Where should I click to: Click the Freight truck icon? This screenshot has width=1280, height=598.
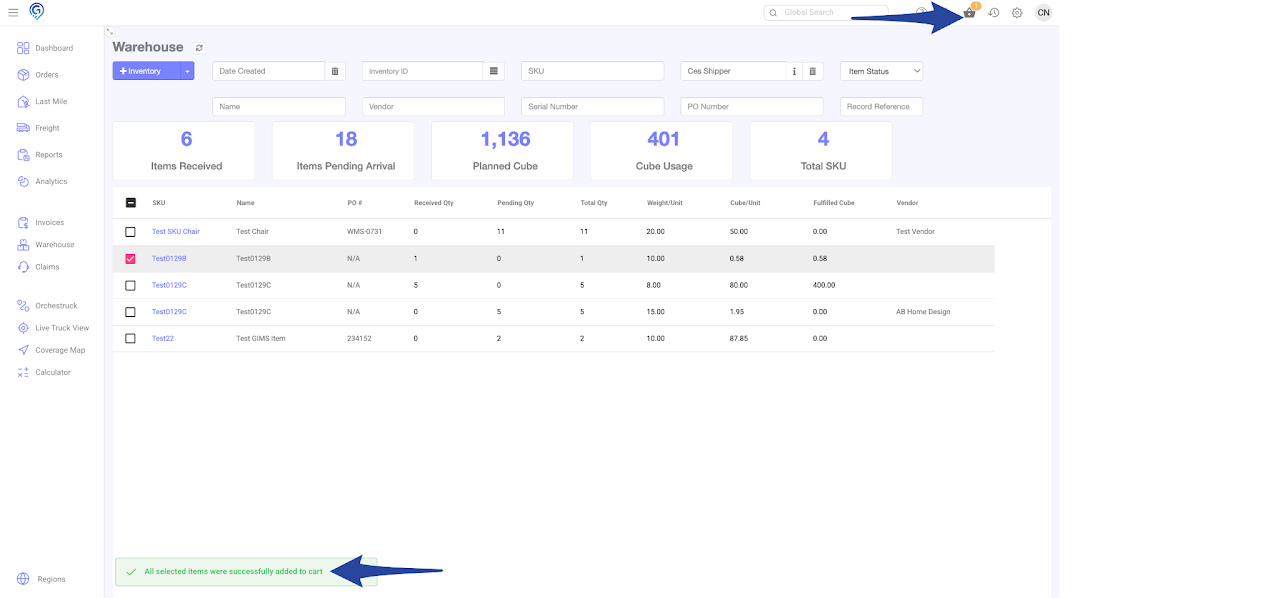pos(23,128)
